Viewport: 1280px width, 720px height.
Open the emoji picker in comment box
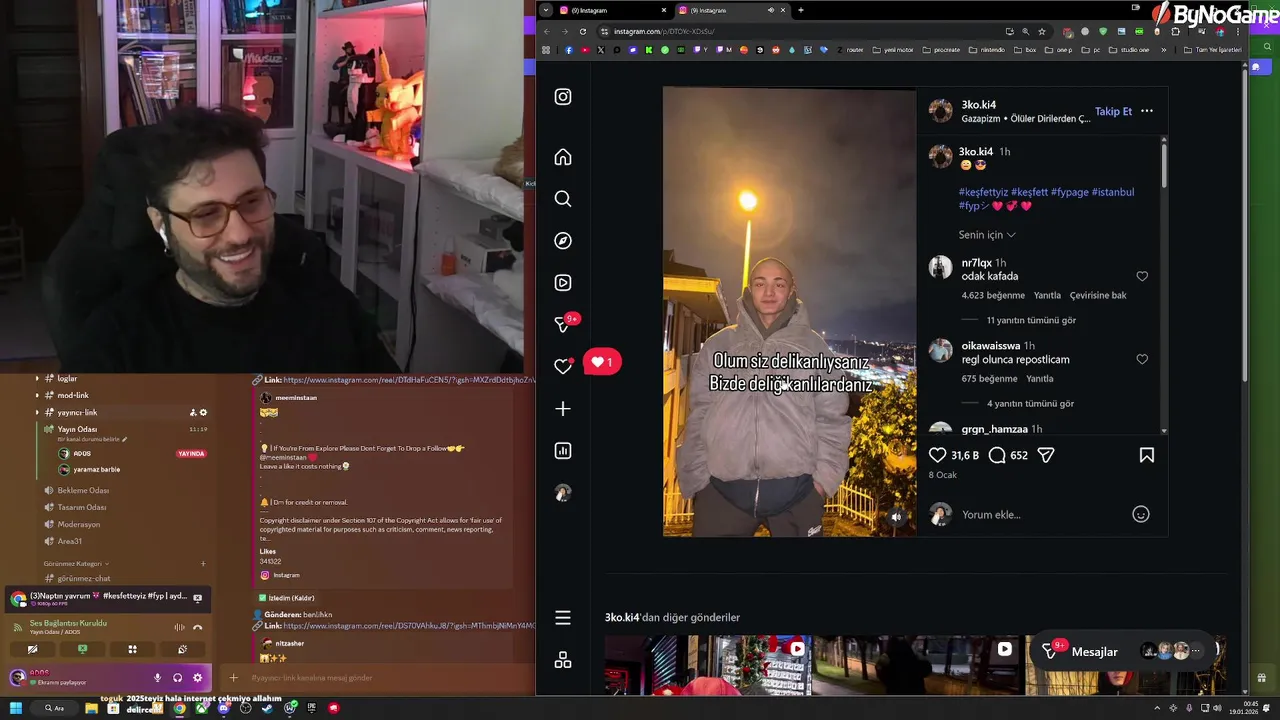coord(1140,514)
